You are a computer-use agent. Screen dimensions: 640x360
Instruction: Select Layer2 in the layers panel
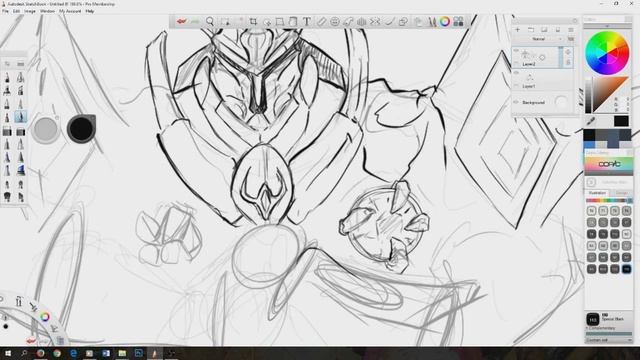pos(543,57)
